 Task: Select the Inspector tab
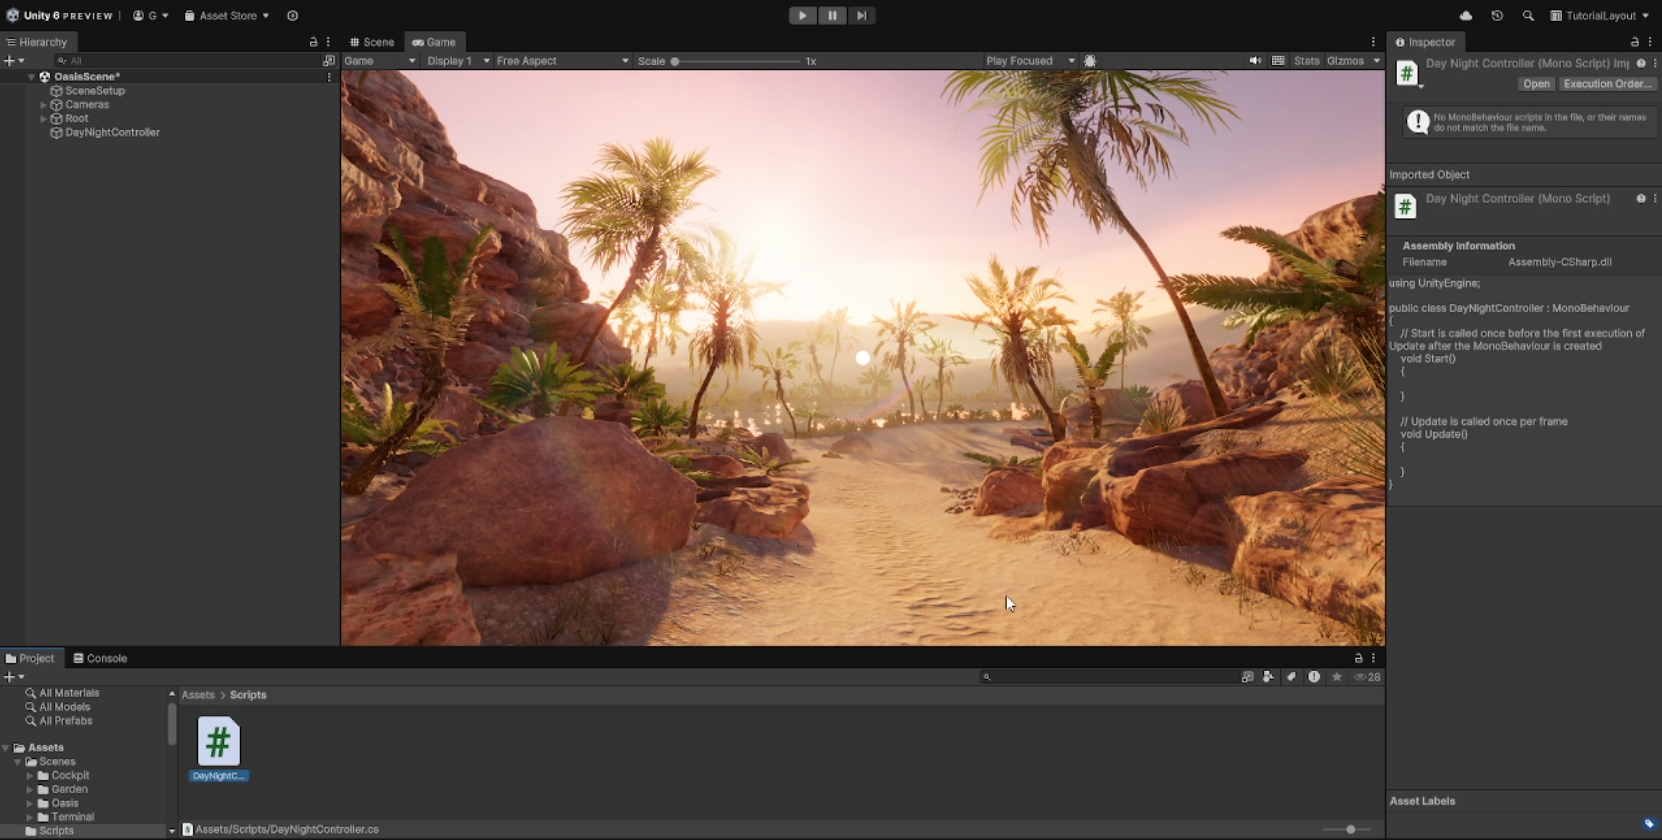pyautogui.click(x=1425, y=42)
